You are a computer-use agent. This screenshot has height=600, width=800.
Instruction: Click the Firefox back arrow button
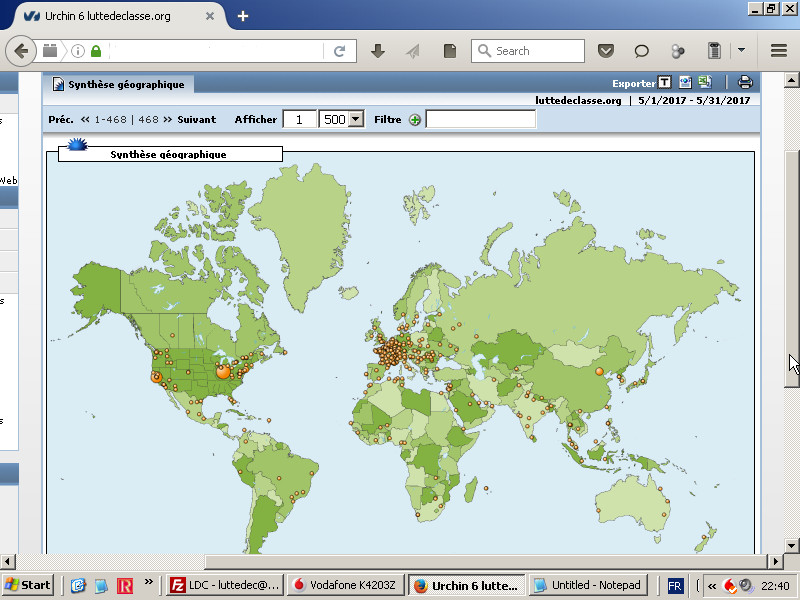[20, 51]
